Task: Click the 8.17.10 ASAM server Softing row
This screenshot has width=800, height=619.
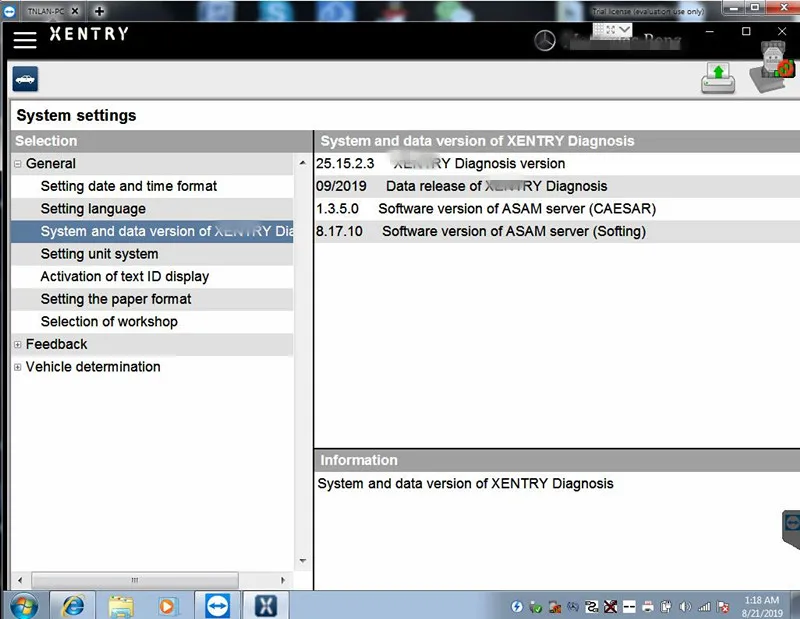Action: (557, 231)
